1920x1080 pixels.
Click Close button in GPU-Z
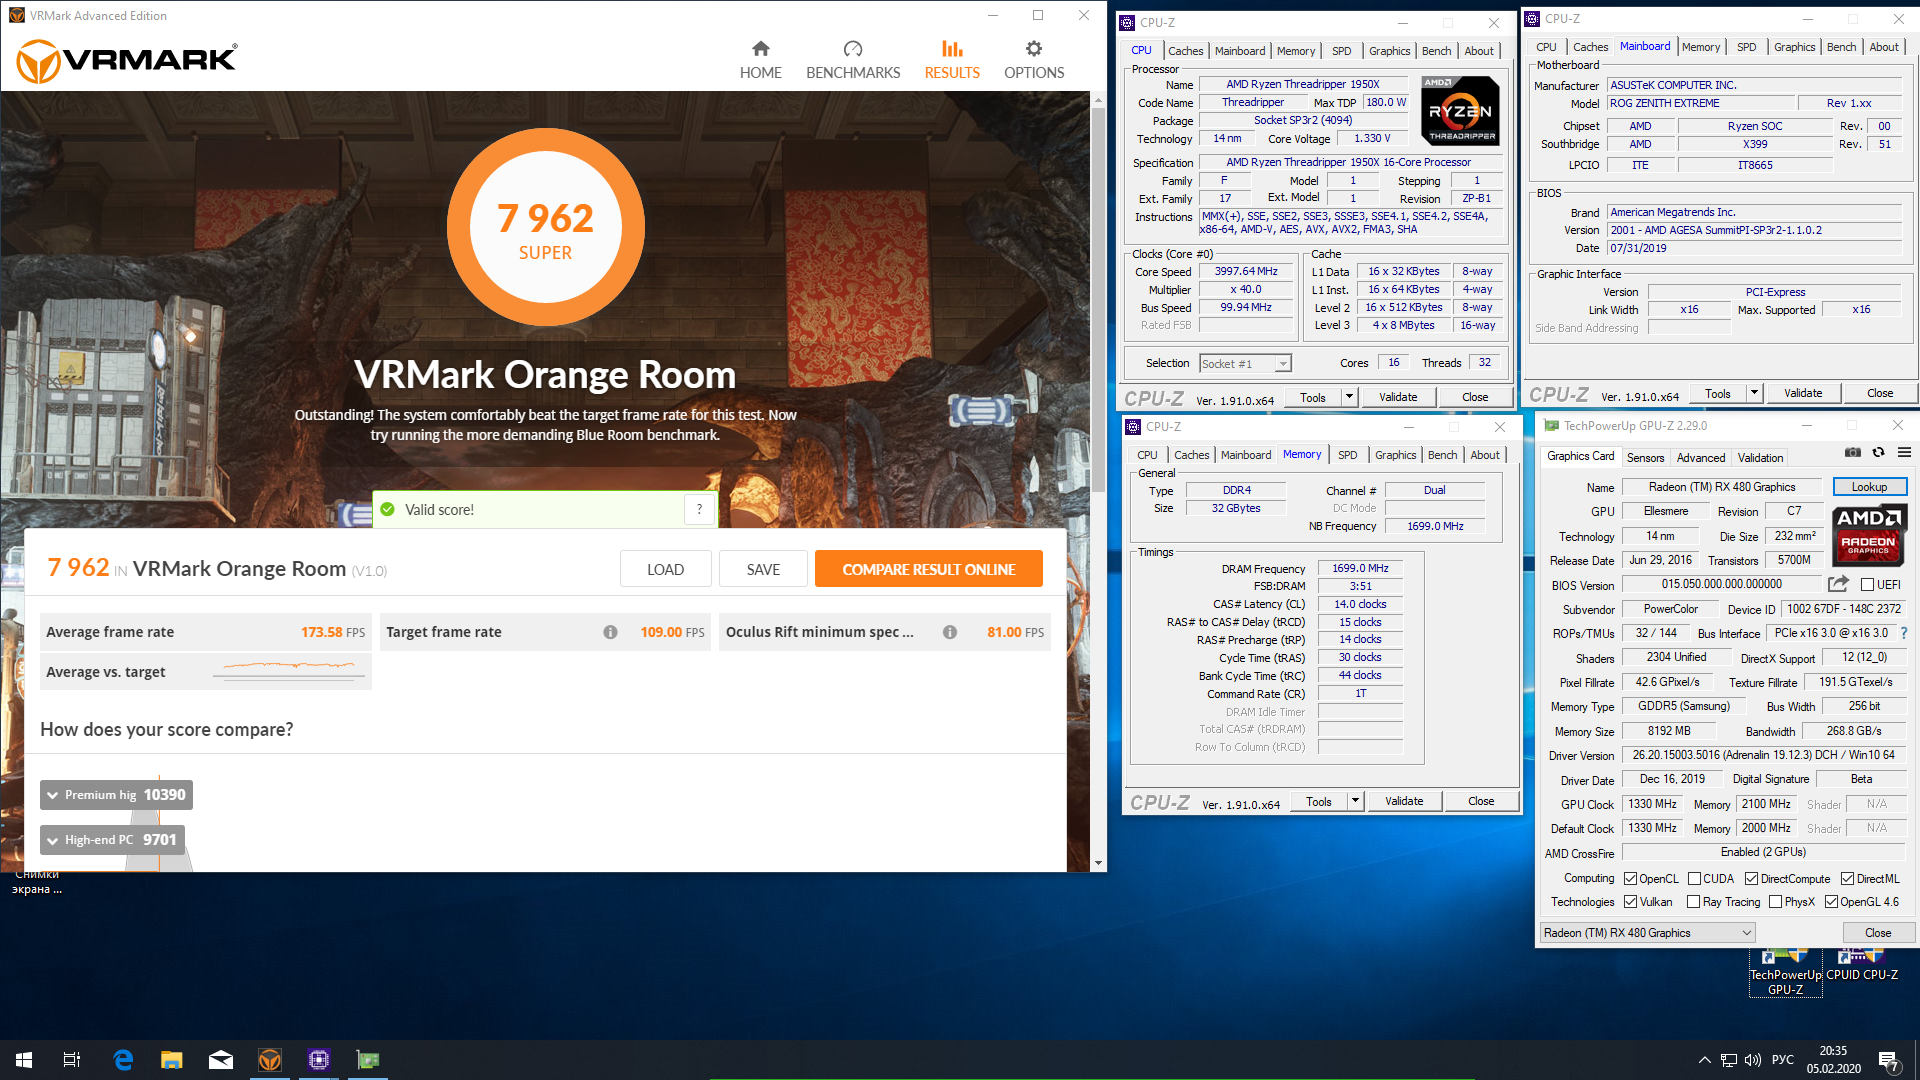tap(1878, 933)
